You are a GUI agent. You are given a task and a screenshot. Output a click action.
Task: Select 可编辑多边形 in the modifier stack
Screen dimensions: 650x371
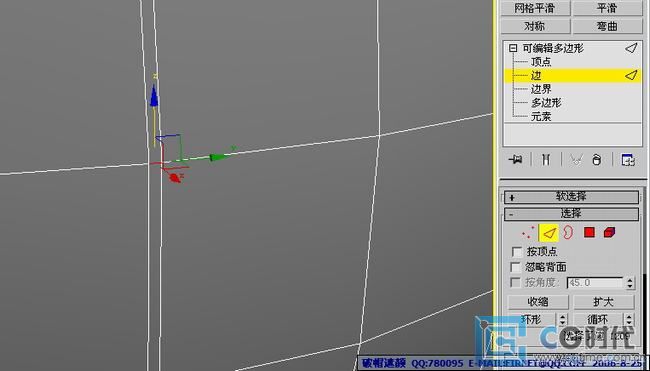click(553, 48)
